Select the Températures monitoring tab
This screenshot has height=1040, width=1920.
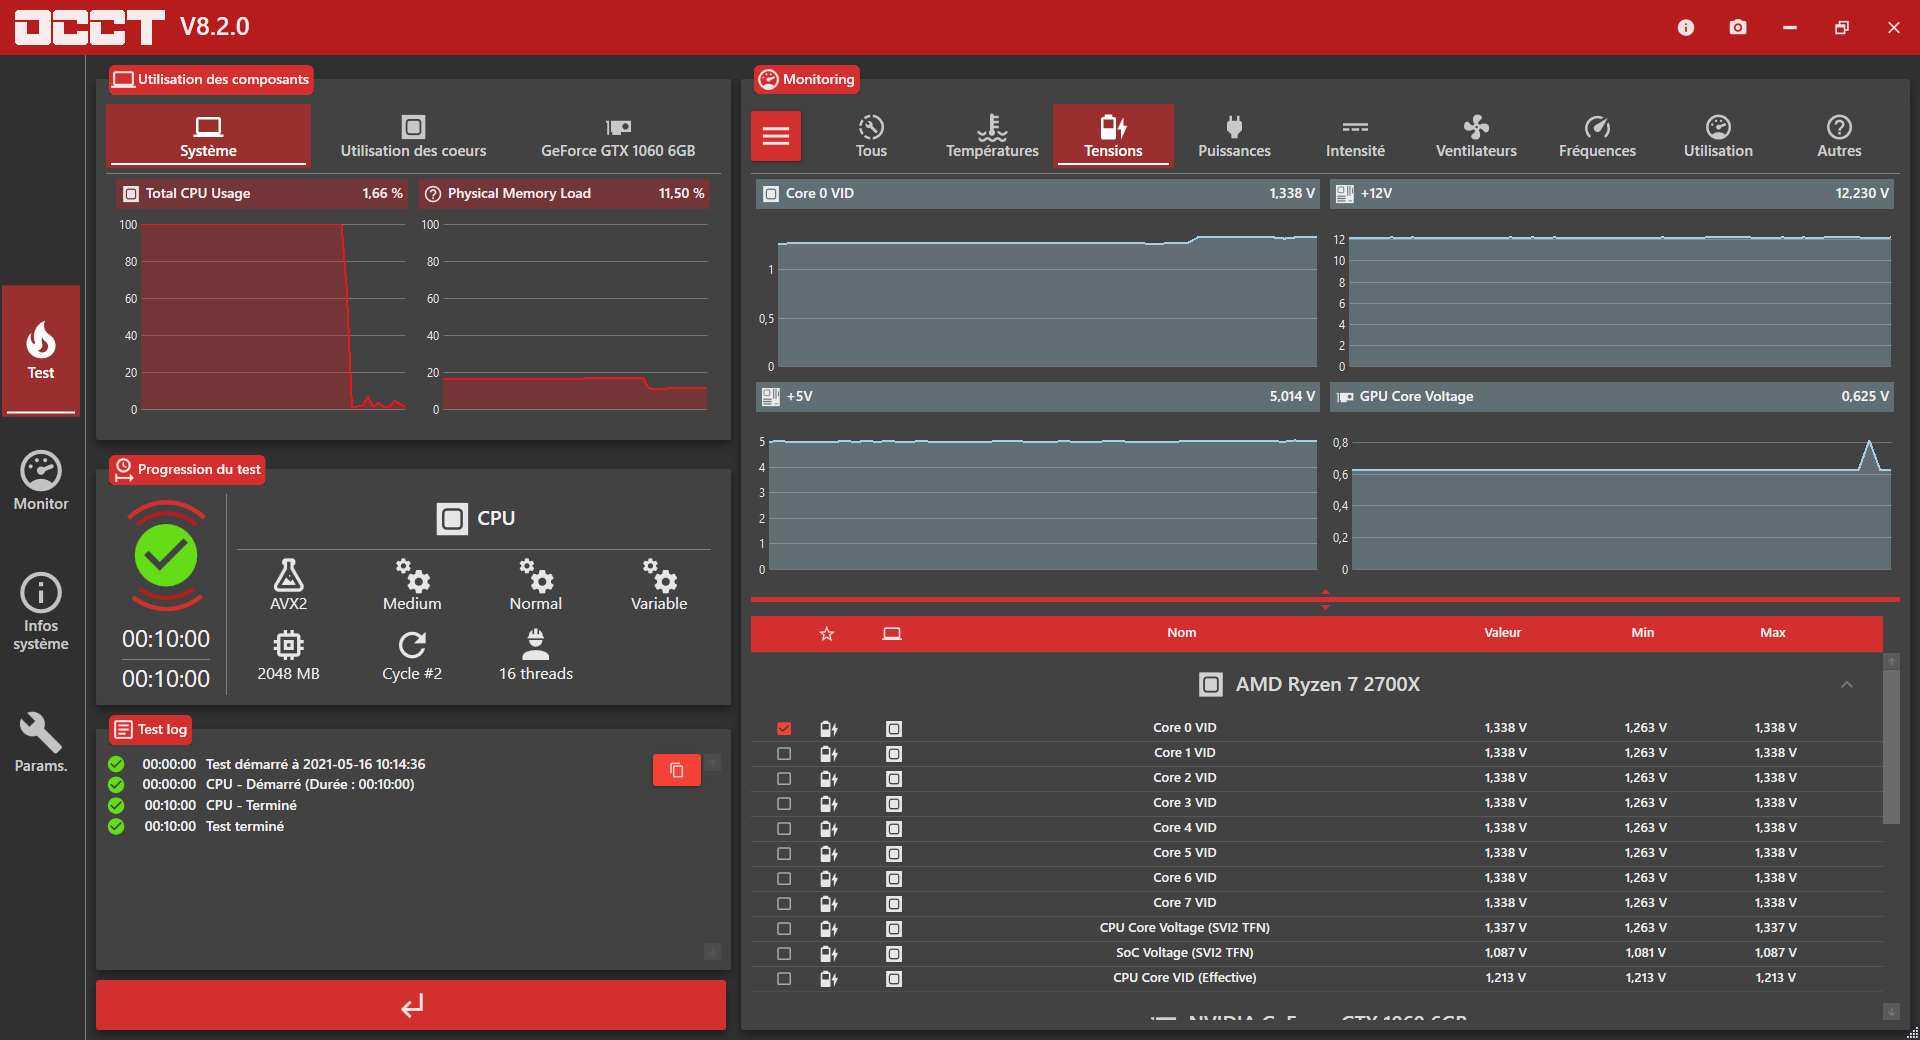pyautogui.click(x=992, y=136)
